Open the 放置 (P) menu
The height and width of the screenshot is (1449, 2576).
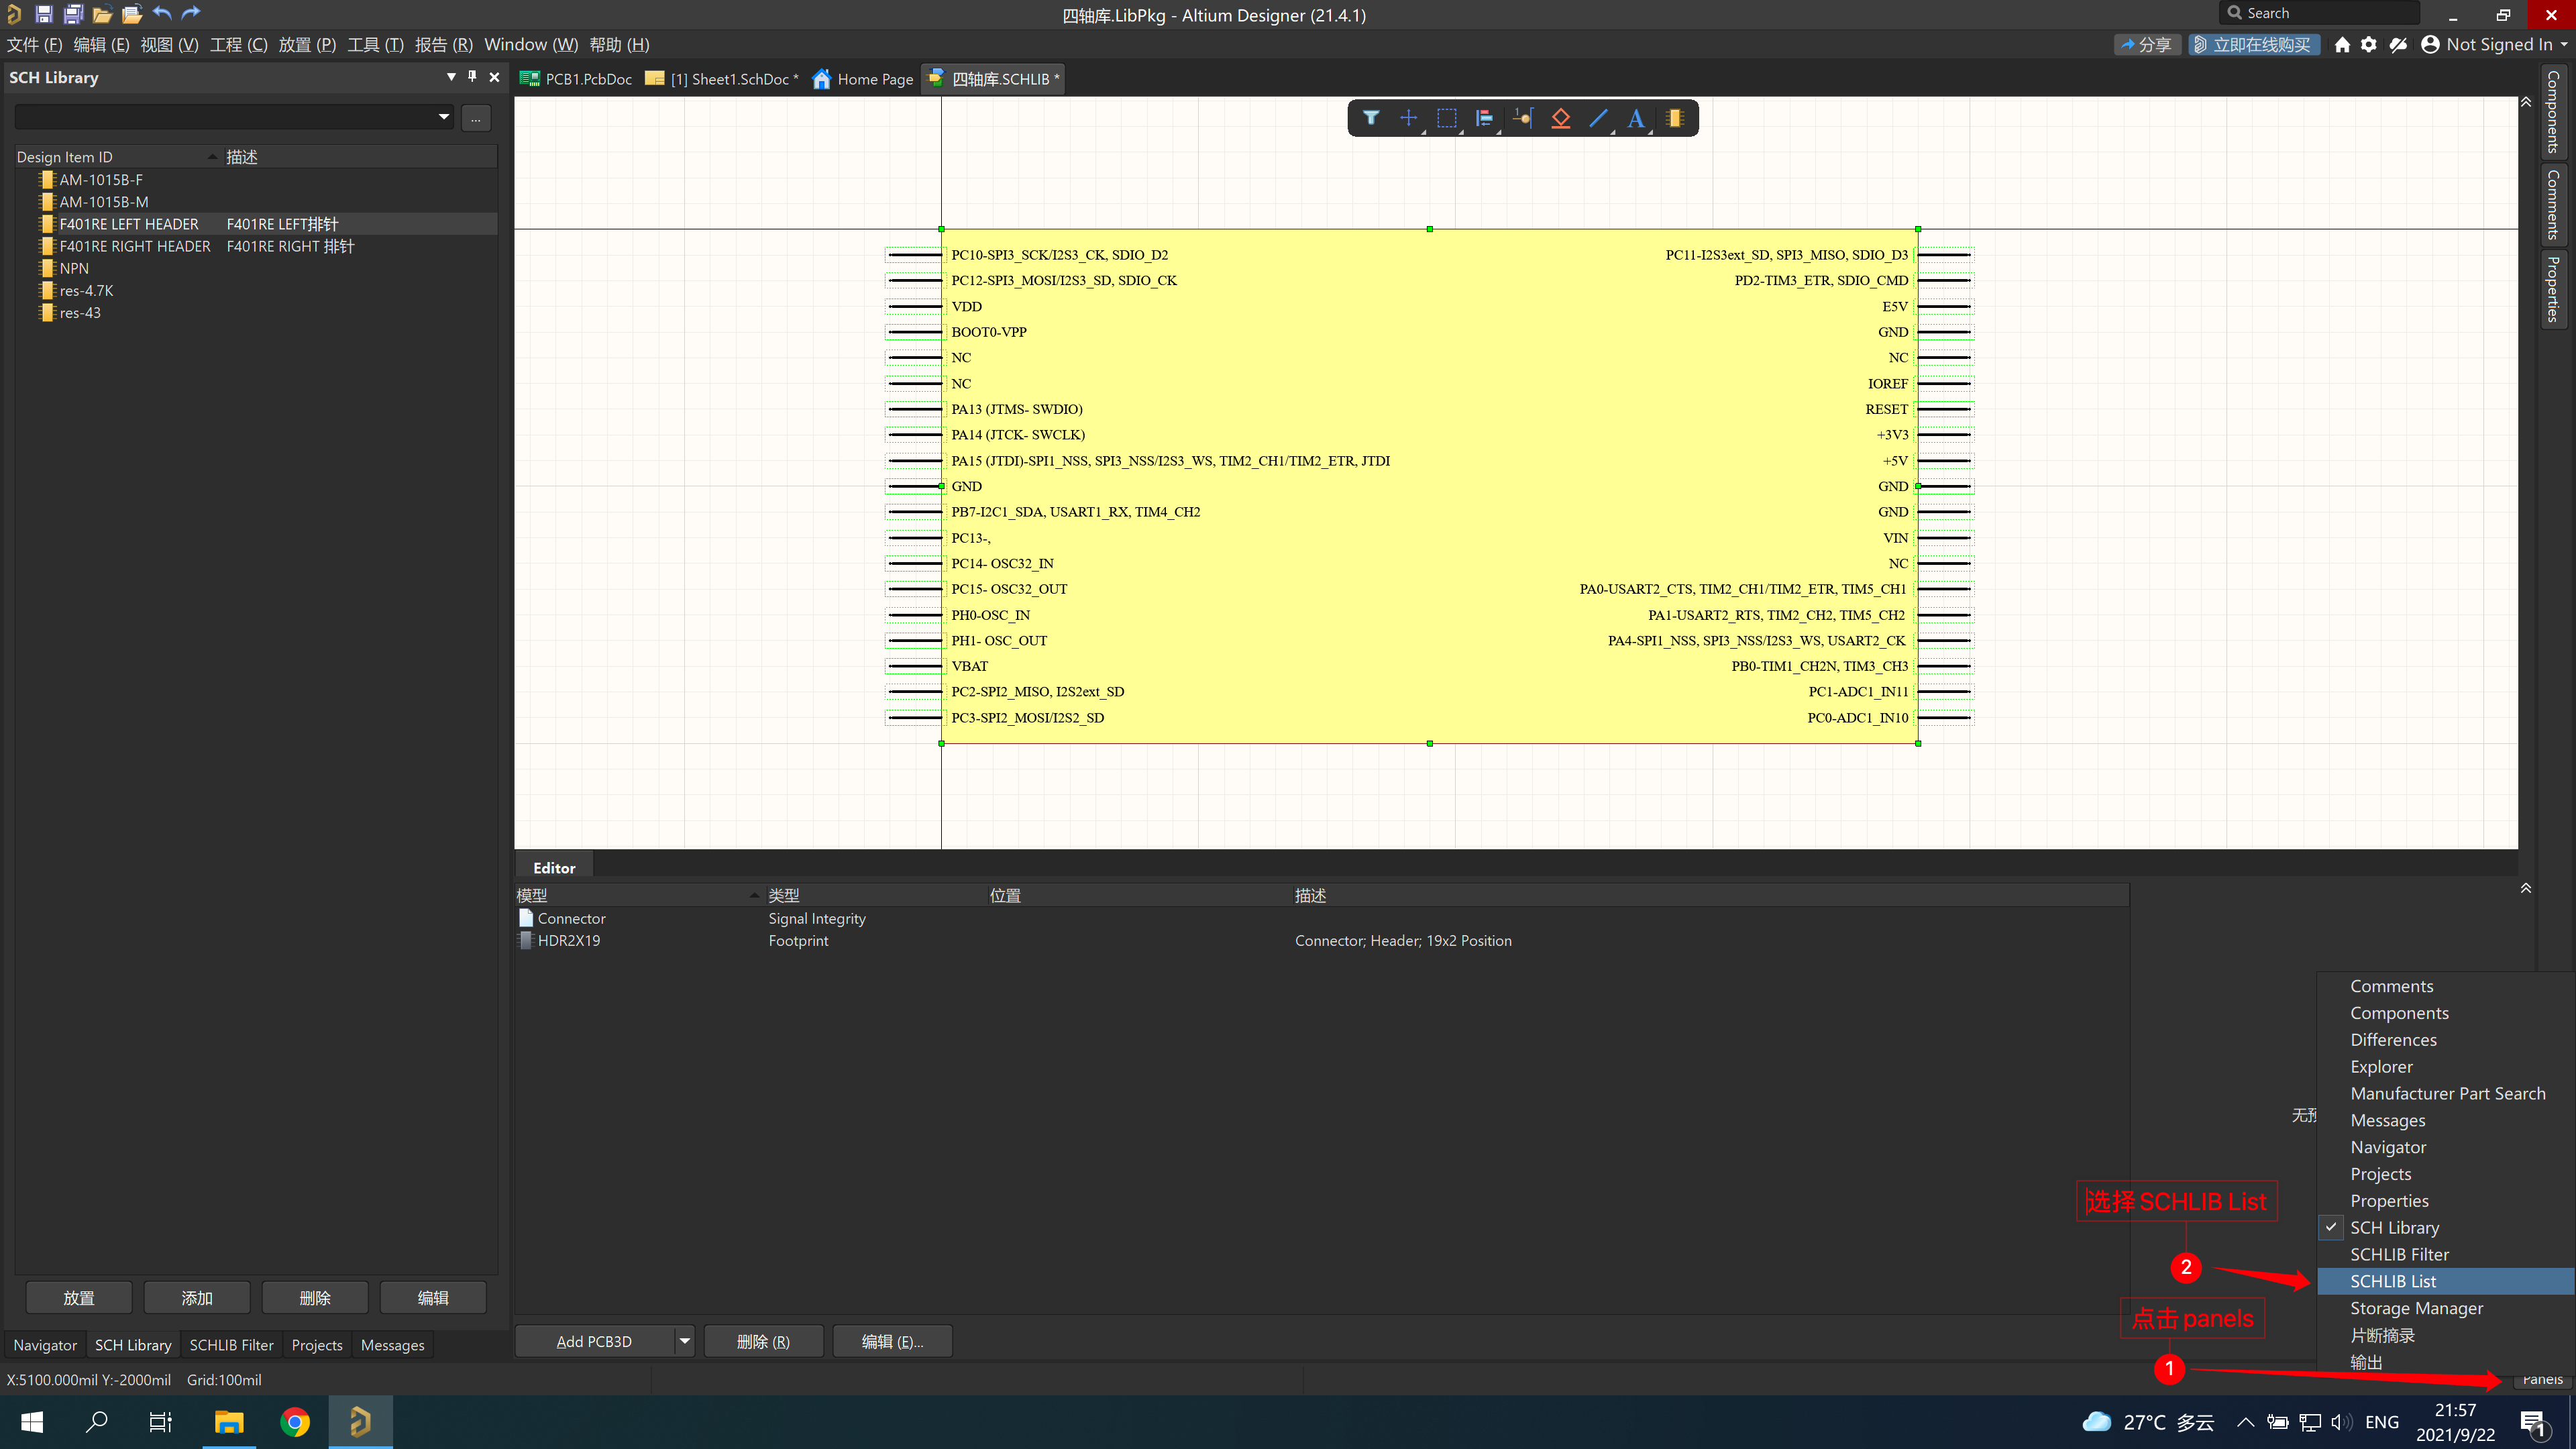(x=307, y=45)
